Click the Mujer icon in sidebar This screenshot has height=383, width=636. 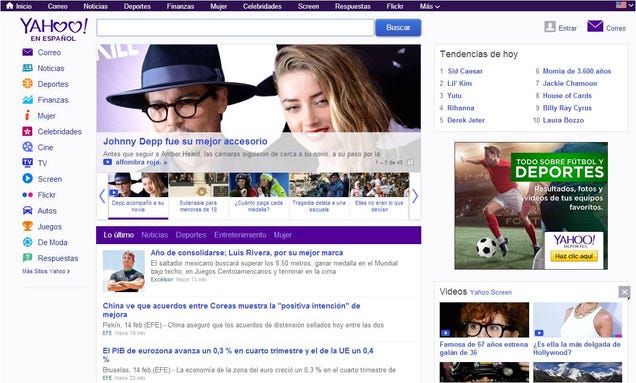click(x=27, y=116)
